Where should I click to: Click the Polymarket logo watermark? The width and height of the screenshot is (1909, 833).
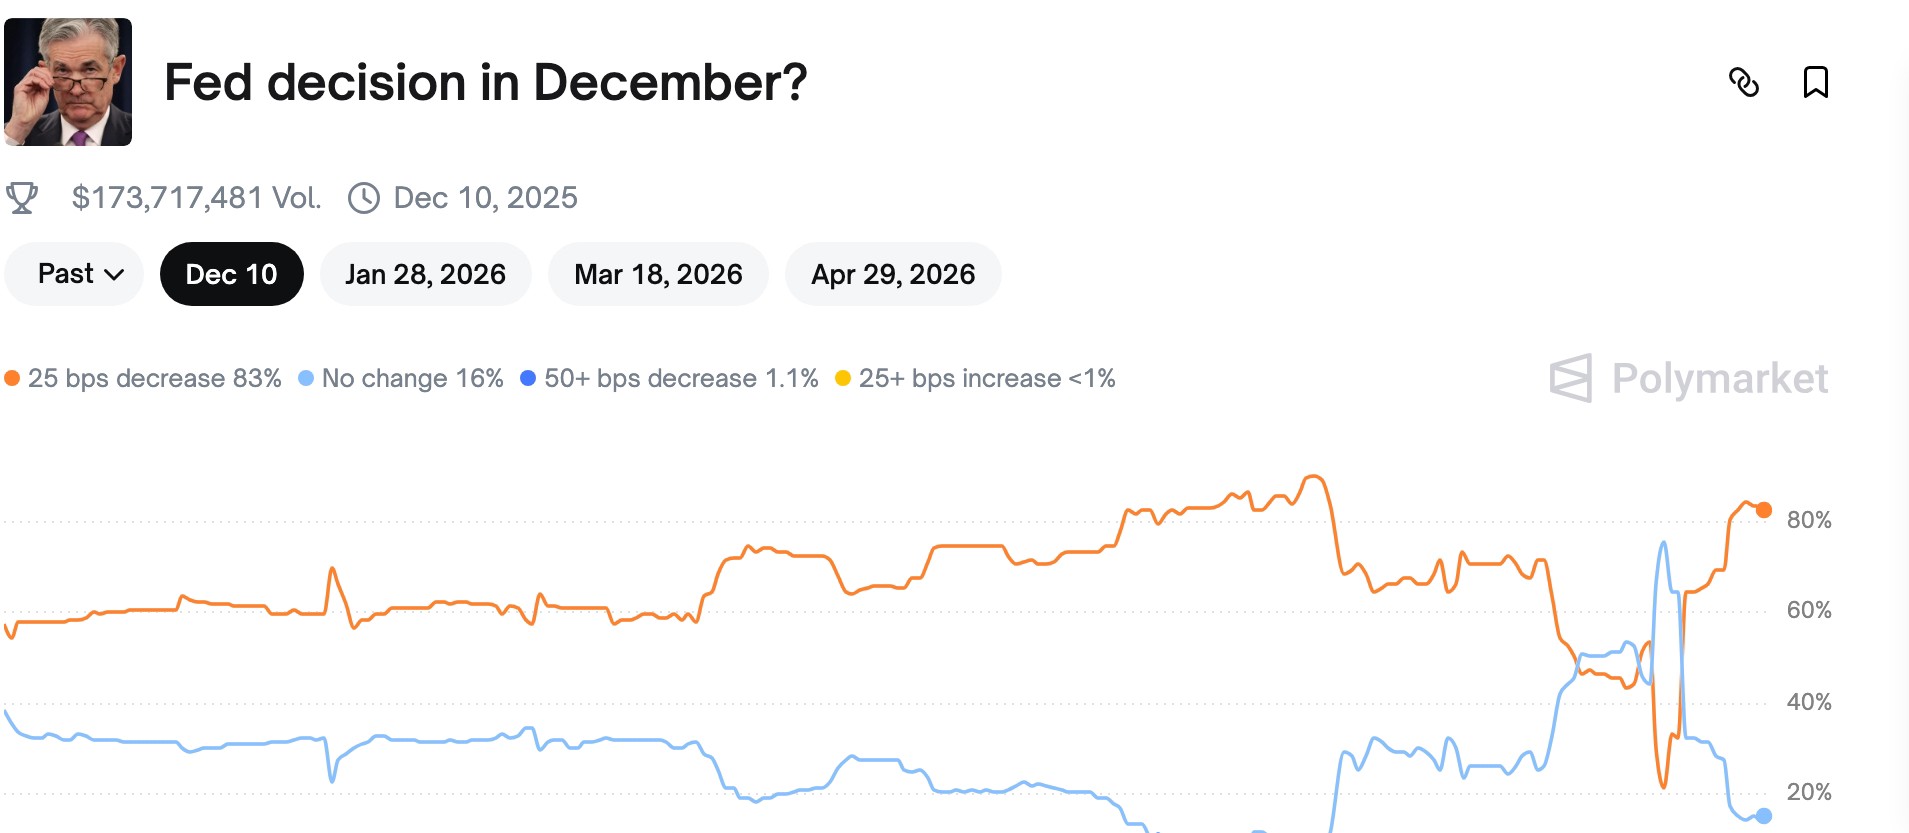coord(1690,378)
